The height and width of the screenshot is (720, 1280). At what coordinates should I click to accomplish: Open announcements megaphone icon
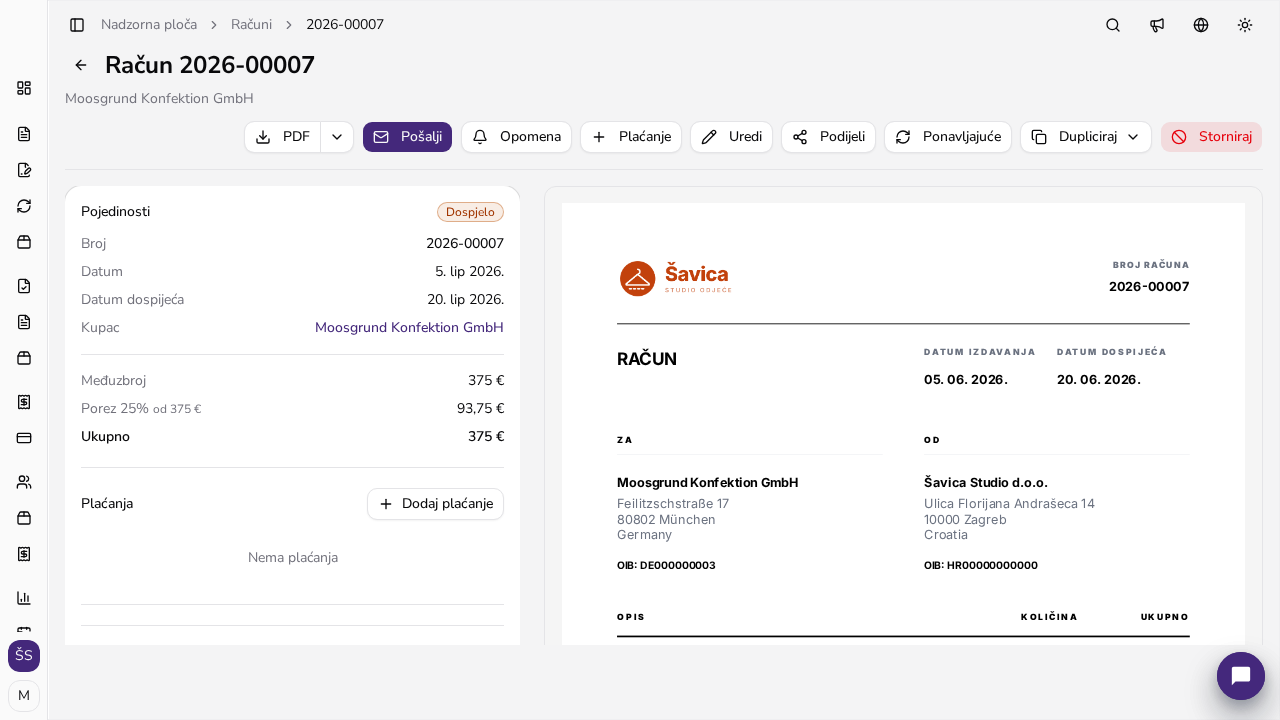pyautogui.click(x=1157, y=25)
